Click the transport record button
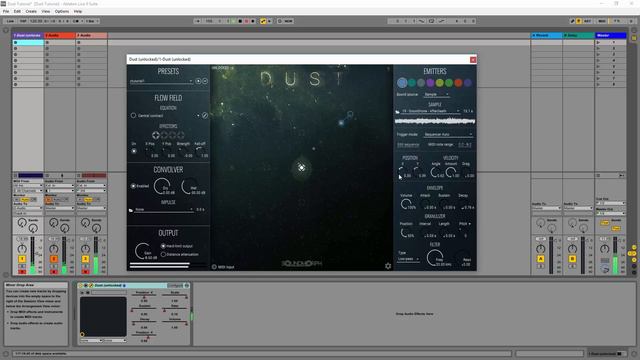The image size is (640, 360). click(247, 21)
